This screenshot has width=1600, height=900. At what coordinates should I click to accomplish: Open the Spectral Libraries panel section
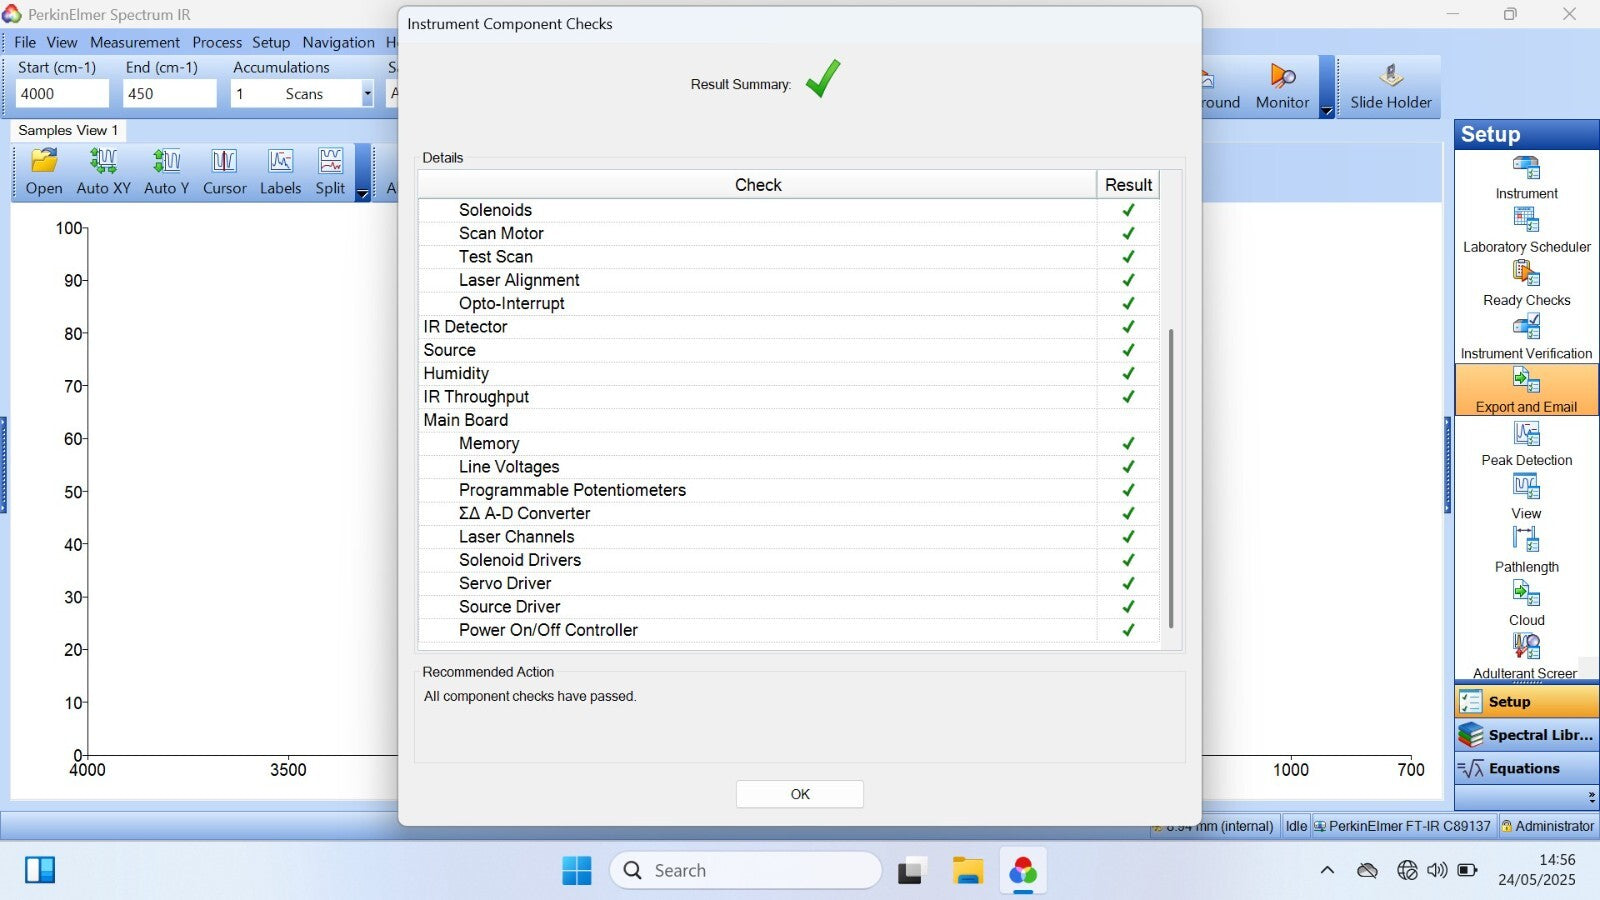coord(1526,735)
